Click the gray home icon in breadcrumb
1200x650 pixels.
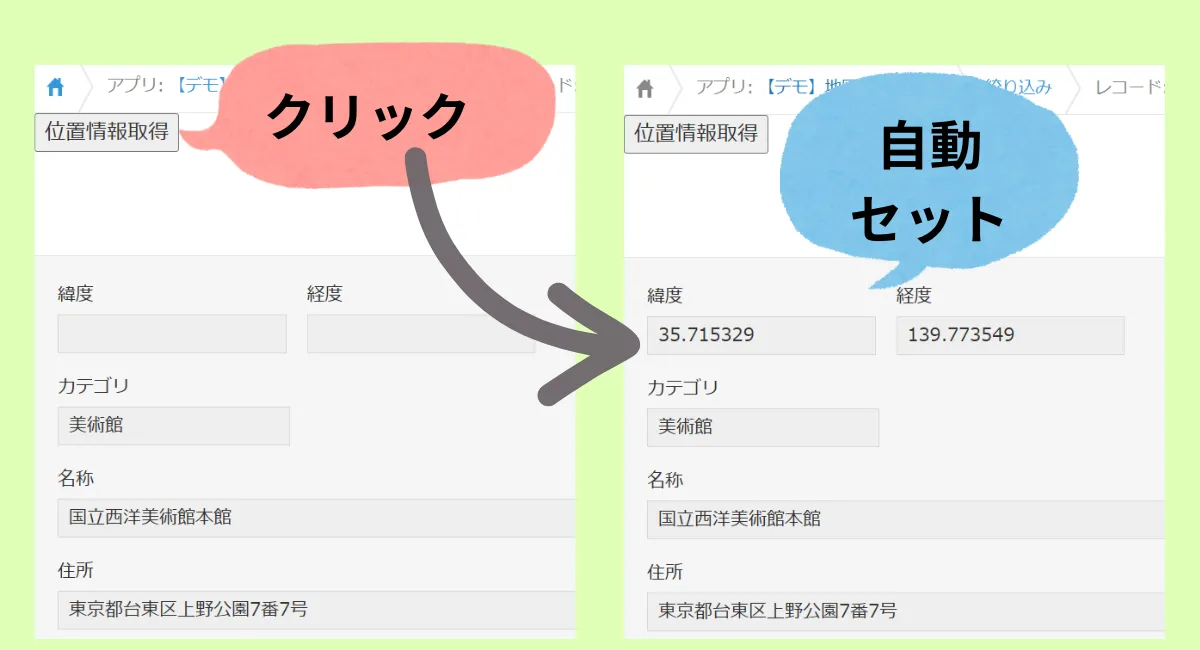point(644,89)
